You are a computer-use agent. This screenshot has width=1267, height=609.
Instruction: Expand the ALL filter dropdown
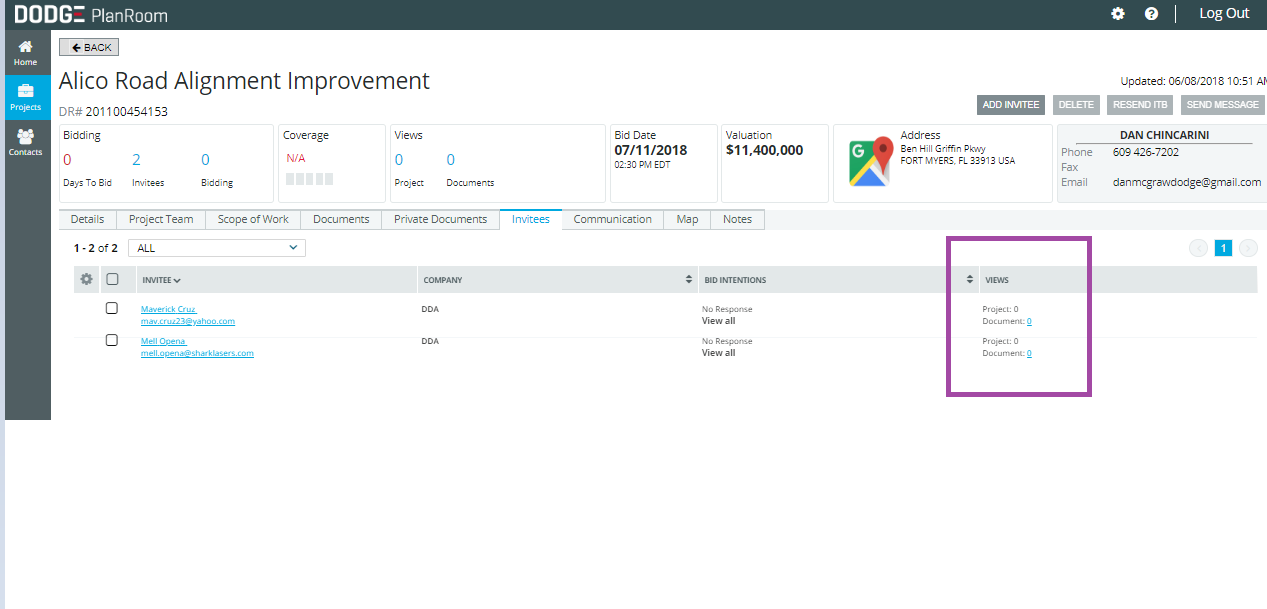click(x=217, y=247)
